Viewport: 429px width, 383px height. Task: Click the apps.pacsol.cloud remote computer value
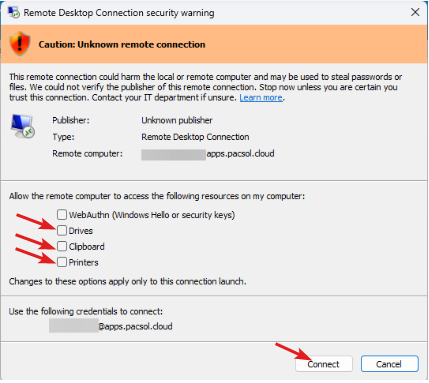[240, 154]
